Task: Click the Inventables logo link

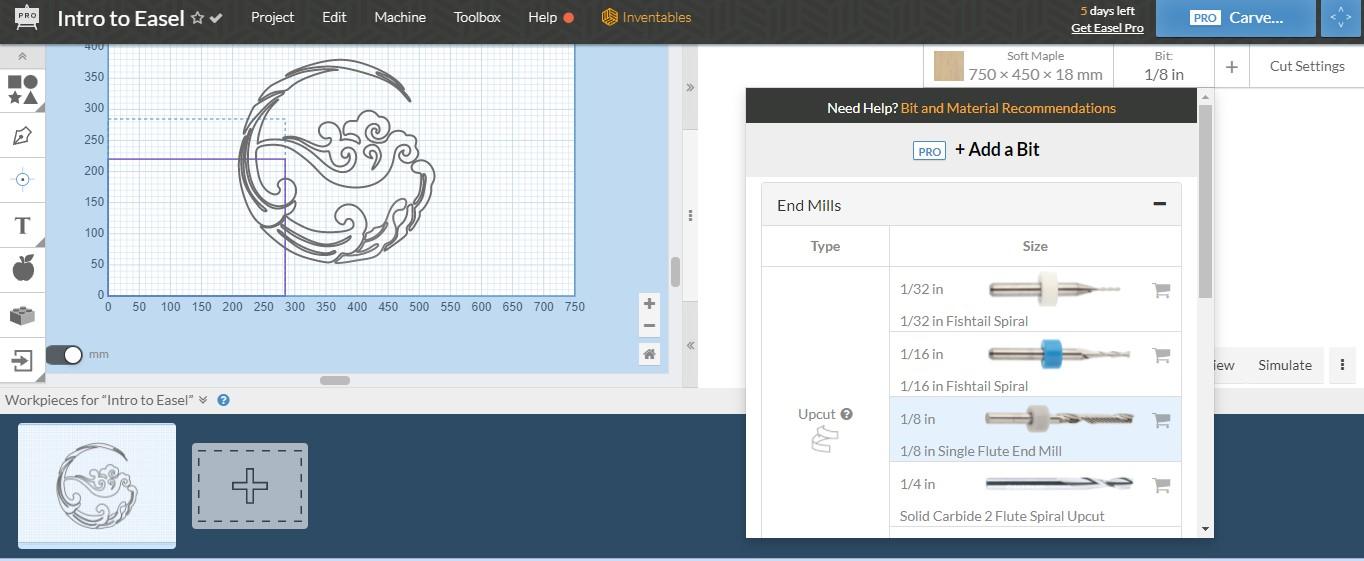Action: pos(646,17)
